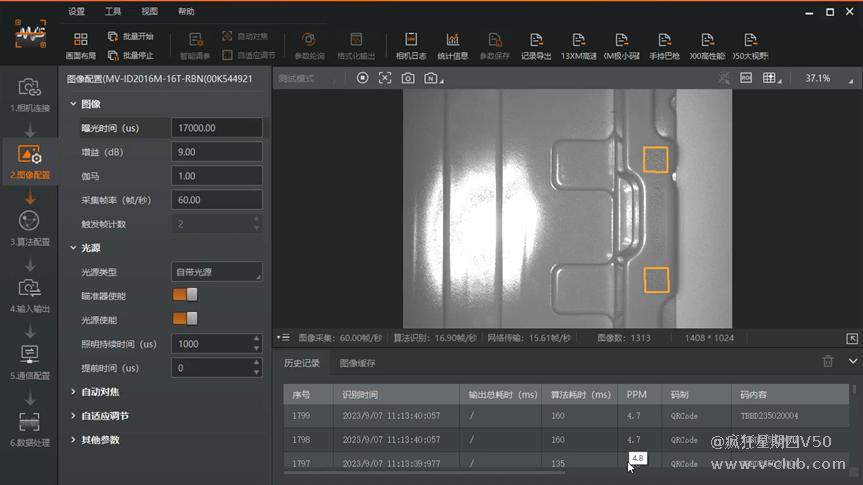The width and height of the screenshot is (863, 485).
Task: Click the 码内容 column header
Action: coord(790,394)
